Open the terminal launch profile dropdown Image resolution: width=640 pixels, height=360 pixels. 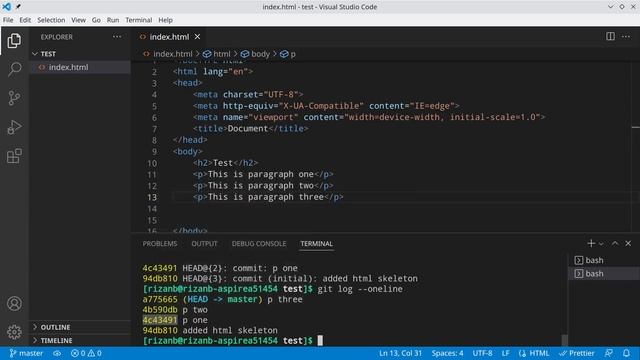(601, 244)
